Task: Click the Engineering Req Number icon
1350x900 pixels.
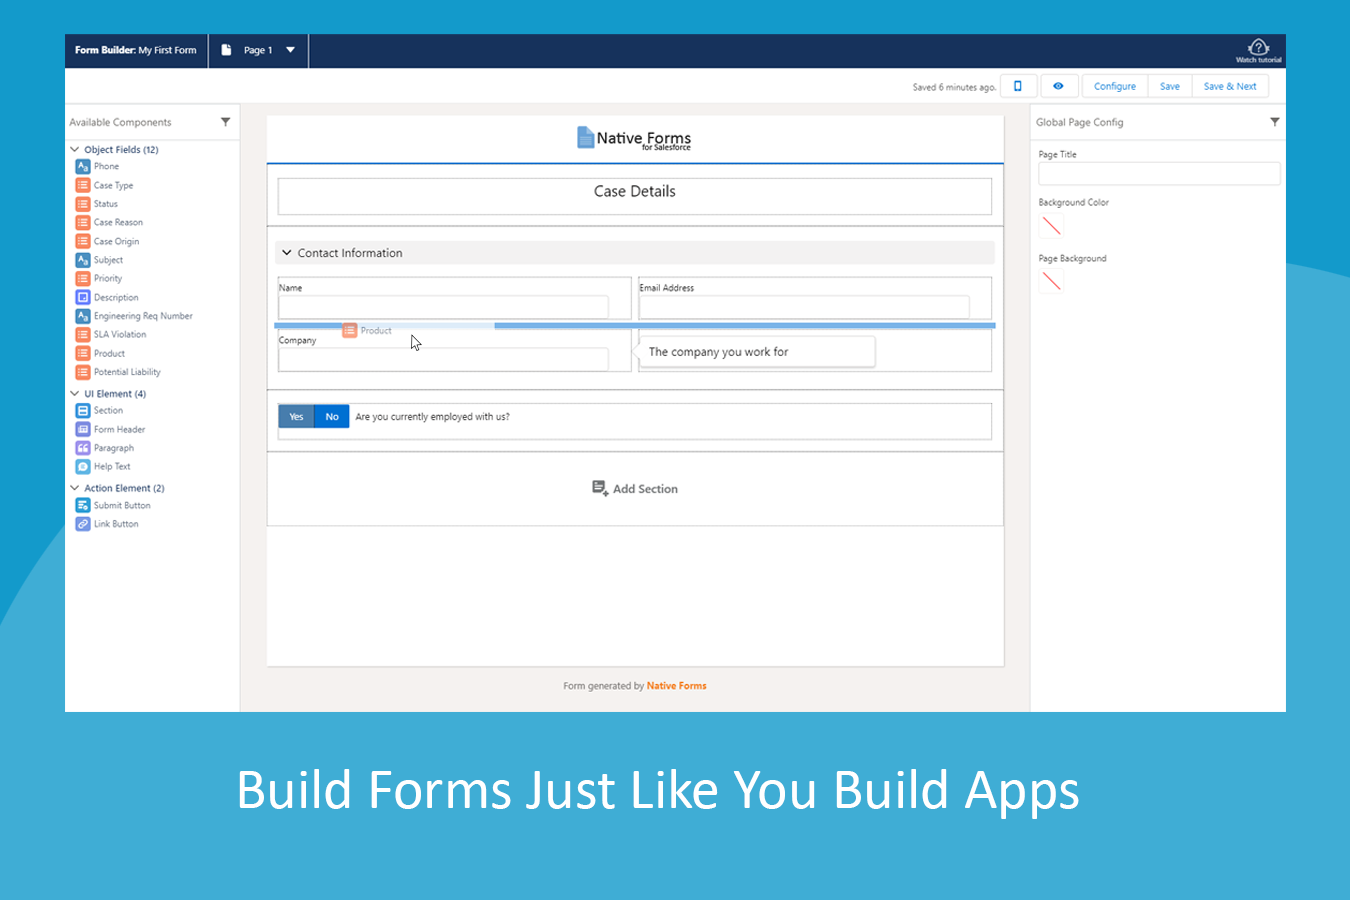Action: [83, 316]
